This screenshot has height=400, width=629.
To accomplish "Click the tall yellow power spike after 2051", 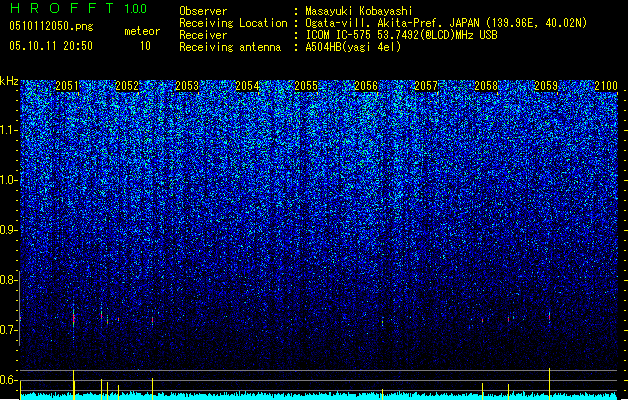I will tap(73, 385).
